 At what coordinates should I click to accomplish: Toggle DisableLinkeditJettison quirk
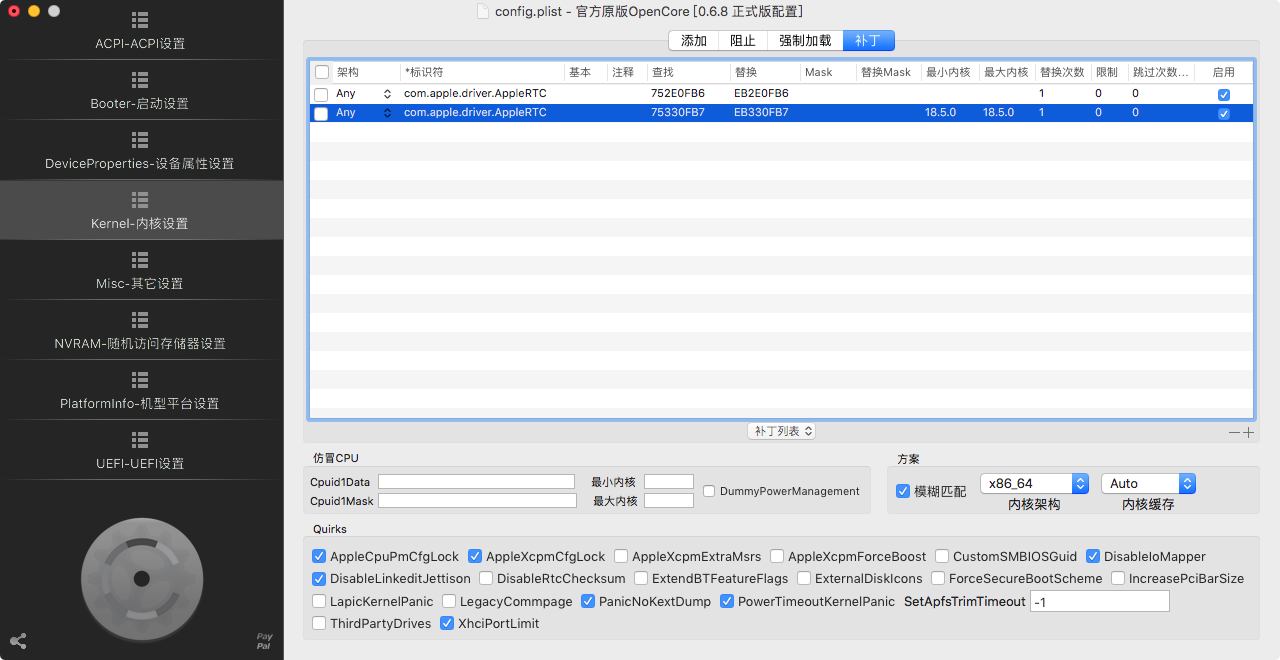coord(319,578)
